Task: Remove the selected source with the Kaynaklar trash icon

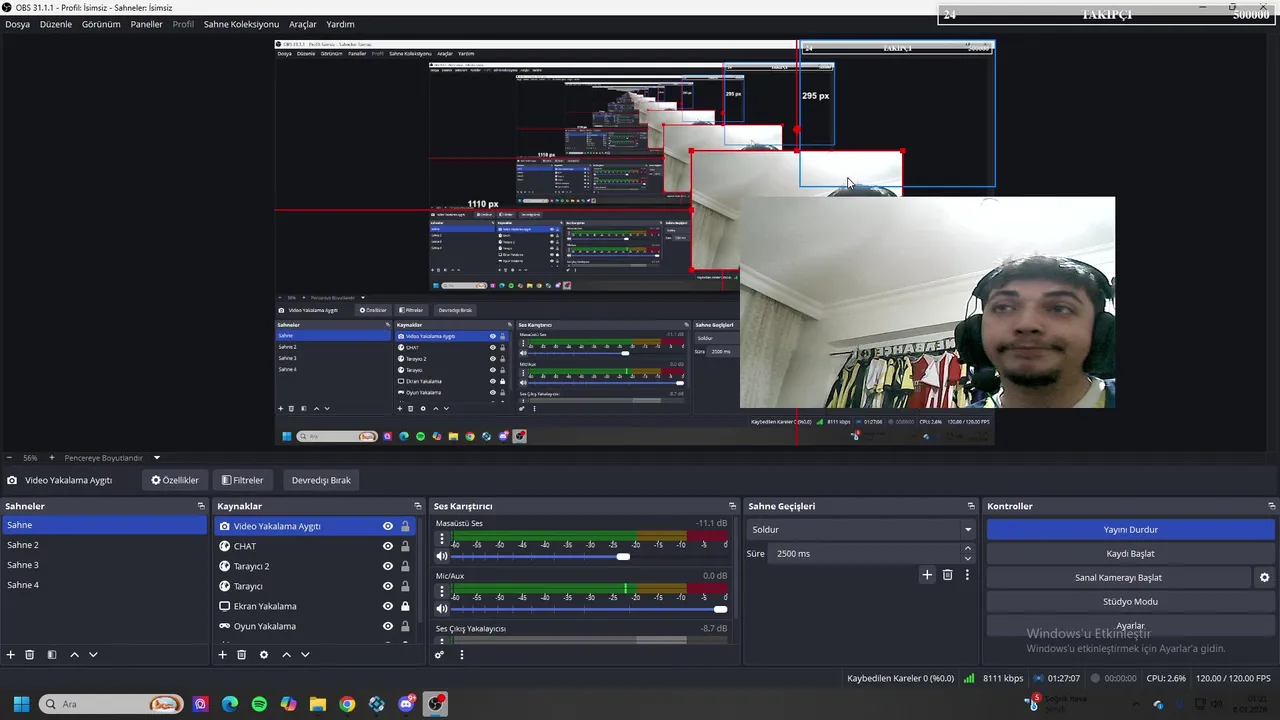Action: pos(241,655)
